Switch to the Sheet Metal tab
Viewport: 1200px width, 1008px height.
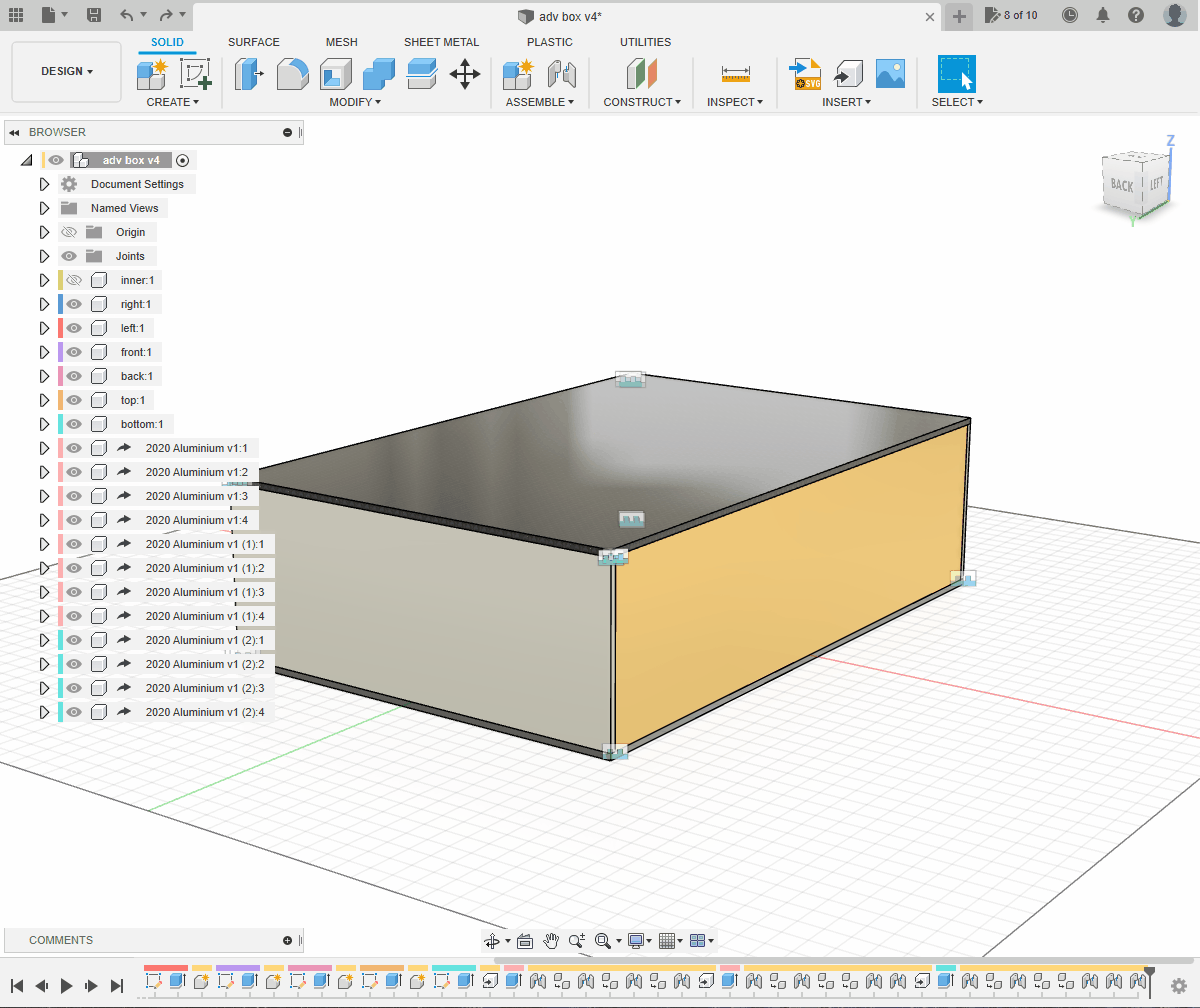tap(442, 42)
